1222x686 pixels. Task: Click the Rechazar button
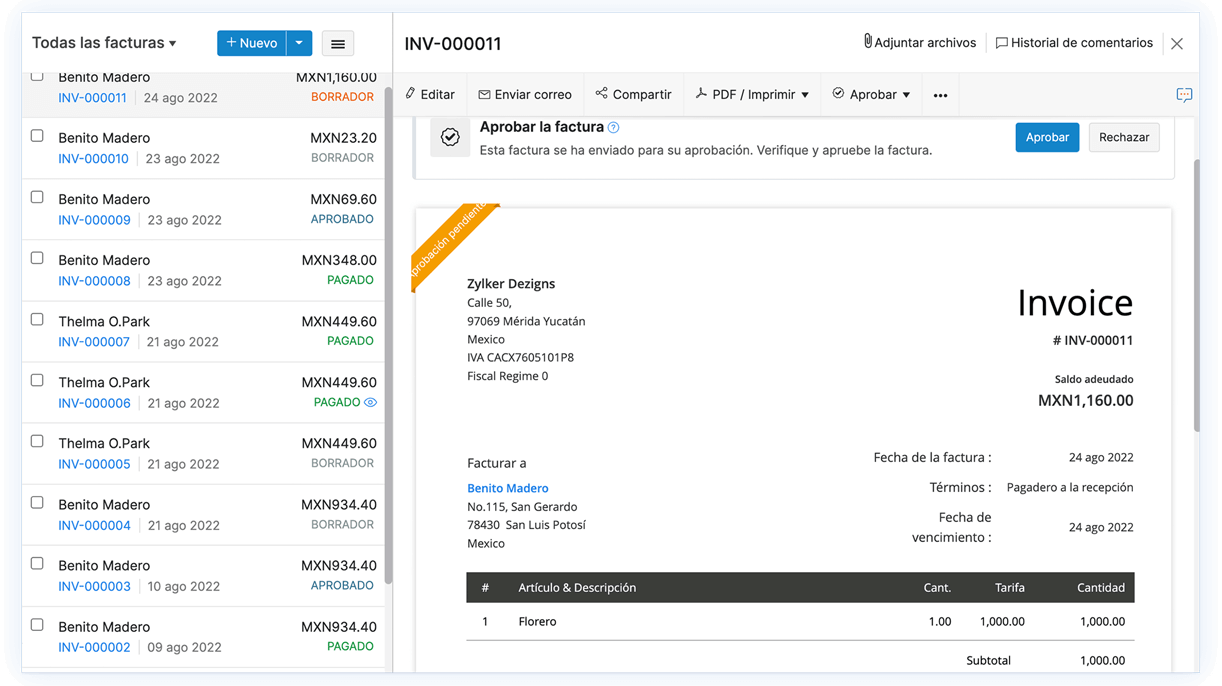pos(1124,137)
